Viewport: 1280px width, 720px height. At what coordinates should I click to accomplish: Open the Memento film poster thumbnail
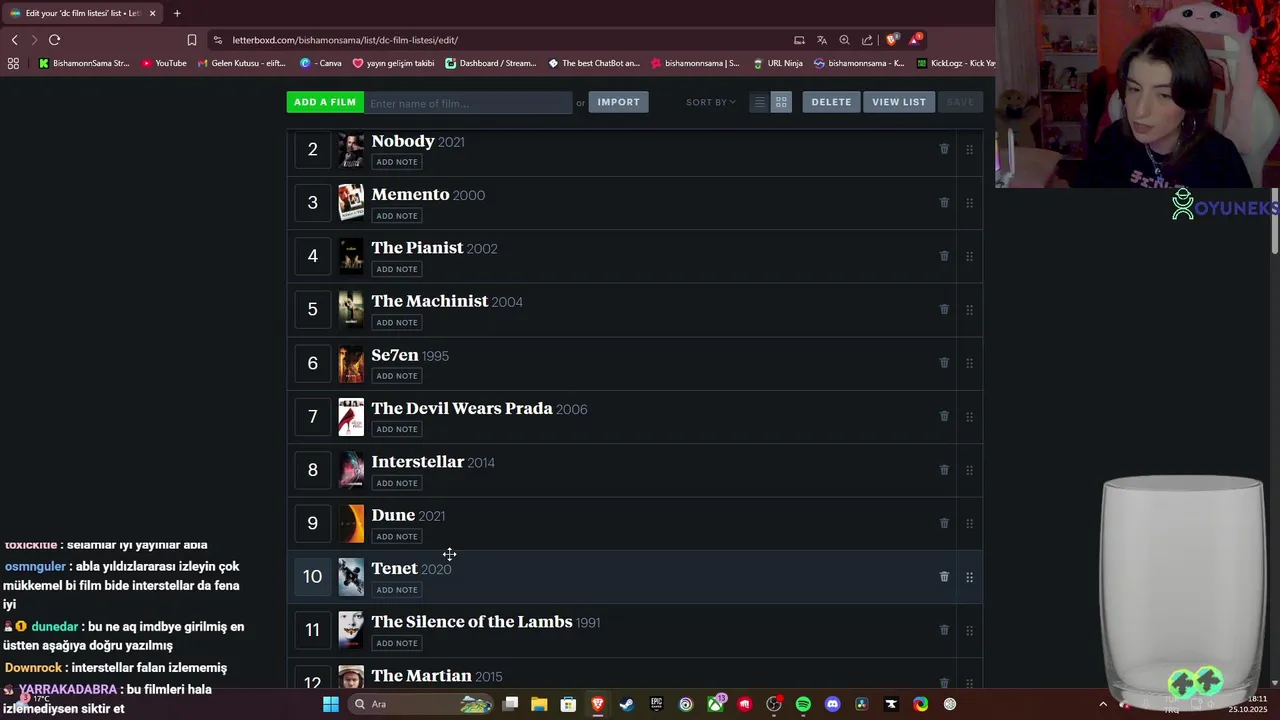[351, 202]
